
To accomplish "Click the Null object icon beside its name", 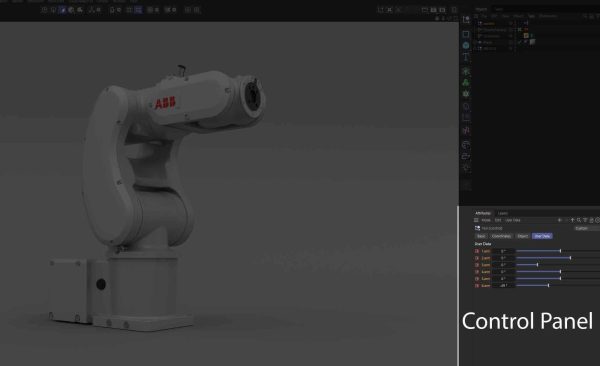I will (x=477, y=228).
